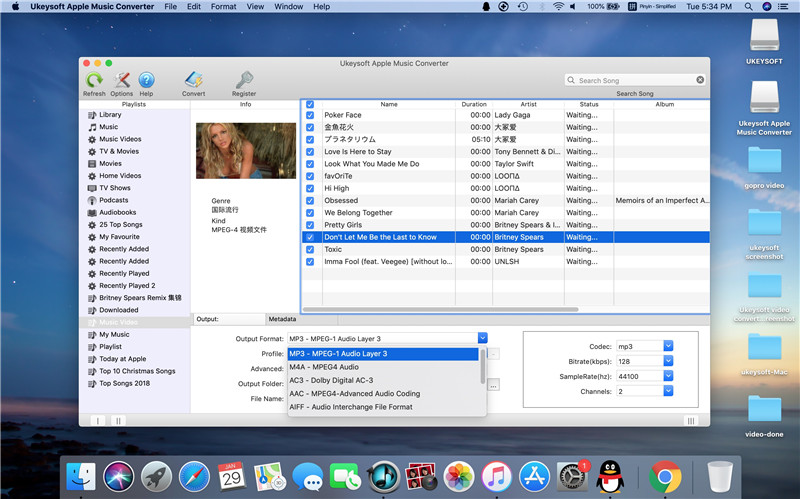Choose AC3 - Dolby Digital AC-3 option
The image size is (800, 499).
(383, 380)
